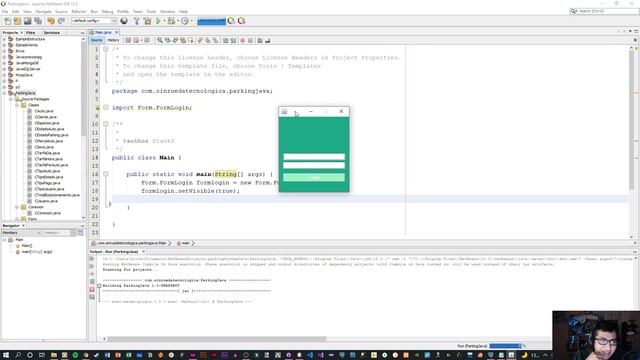Click the Output horizontal scrollbar
The width and height of the screenshot is (640, 360).
(x=216, y=339)
